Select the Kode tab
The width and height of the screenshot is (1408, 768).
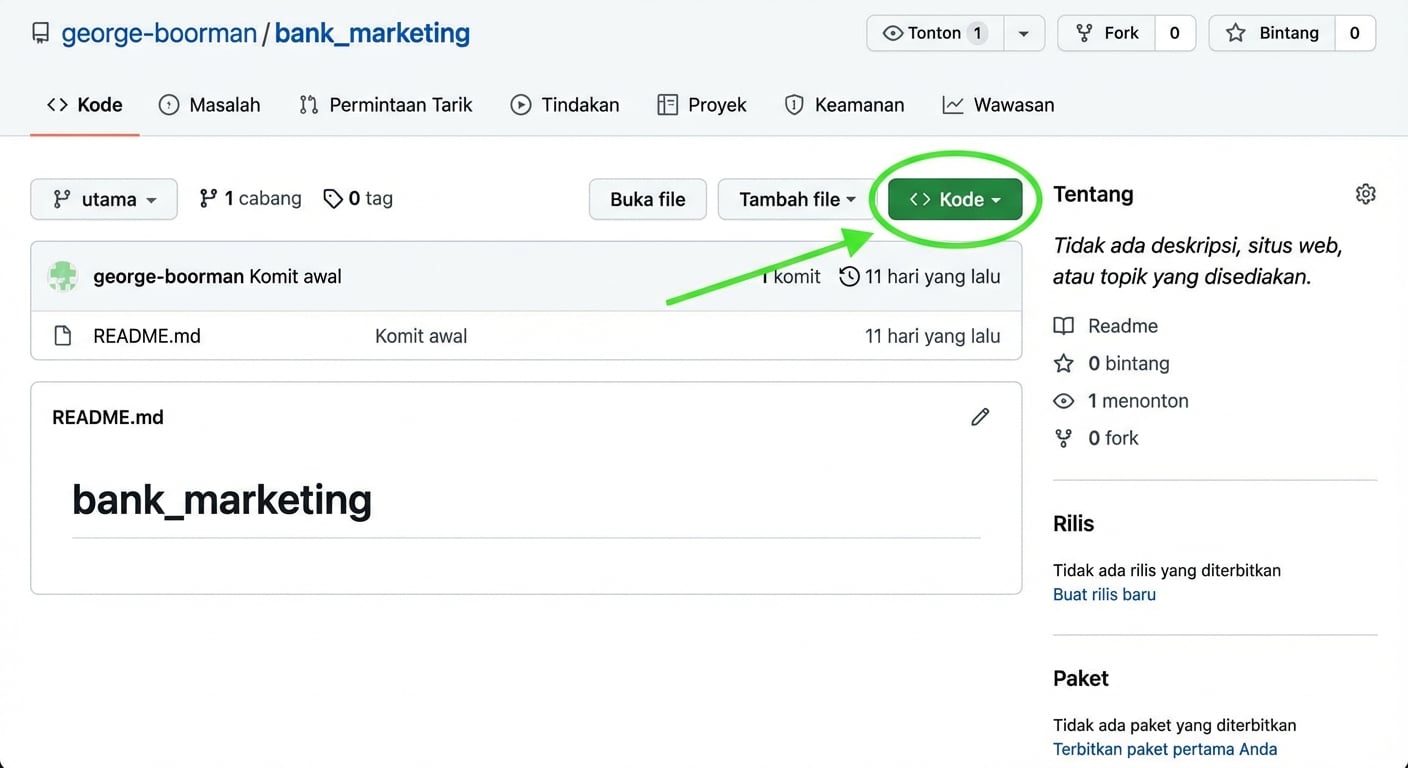point(85,105)
